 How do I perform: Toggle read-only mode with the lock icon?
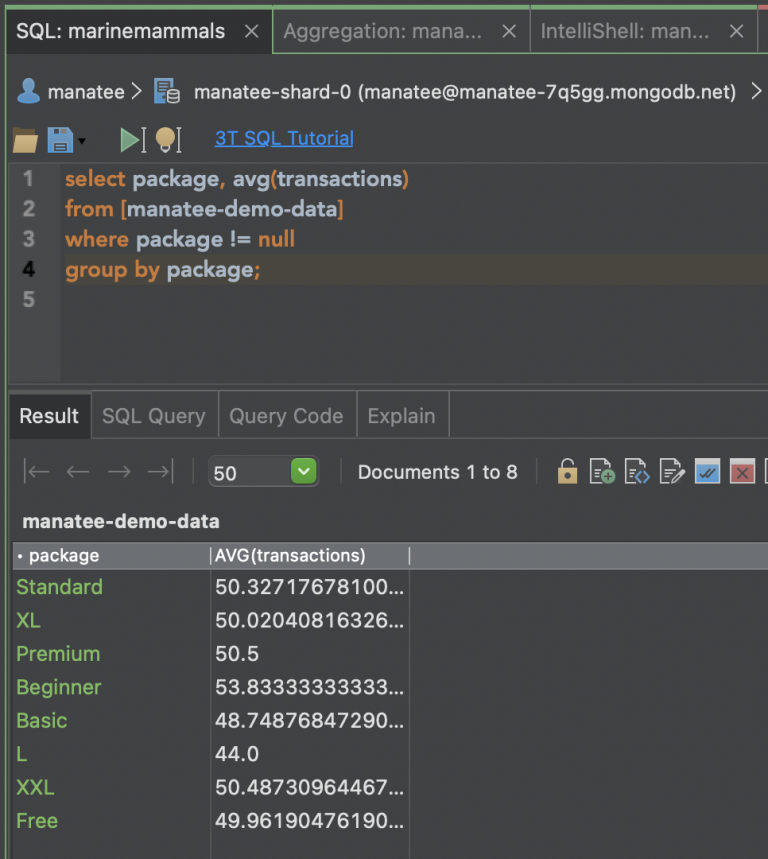pos(567,471)
